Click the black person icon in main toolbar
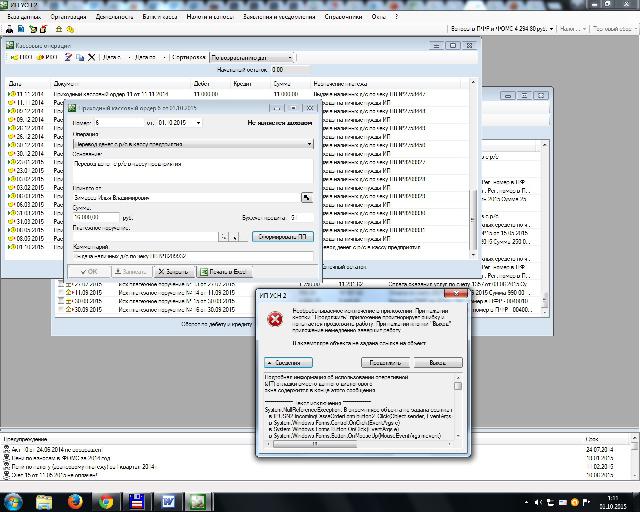 pyautogui.click(x=9, y=29)
